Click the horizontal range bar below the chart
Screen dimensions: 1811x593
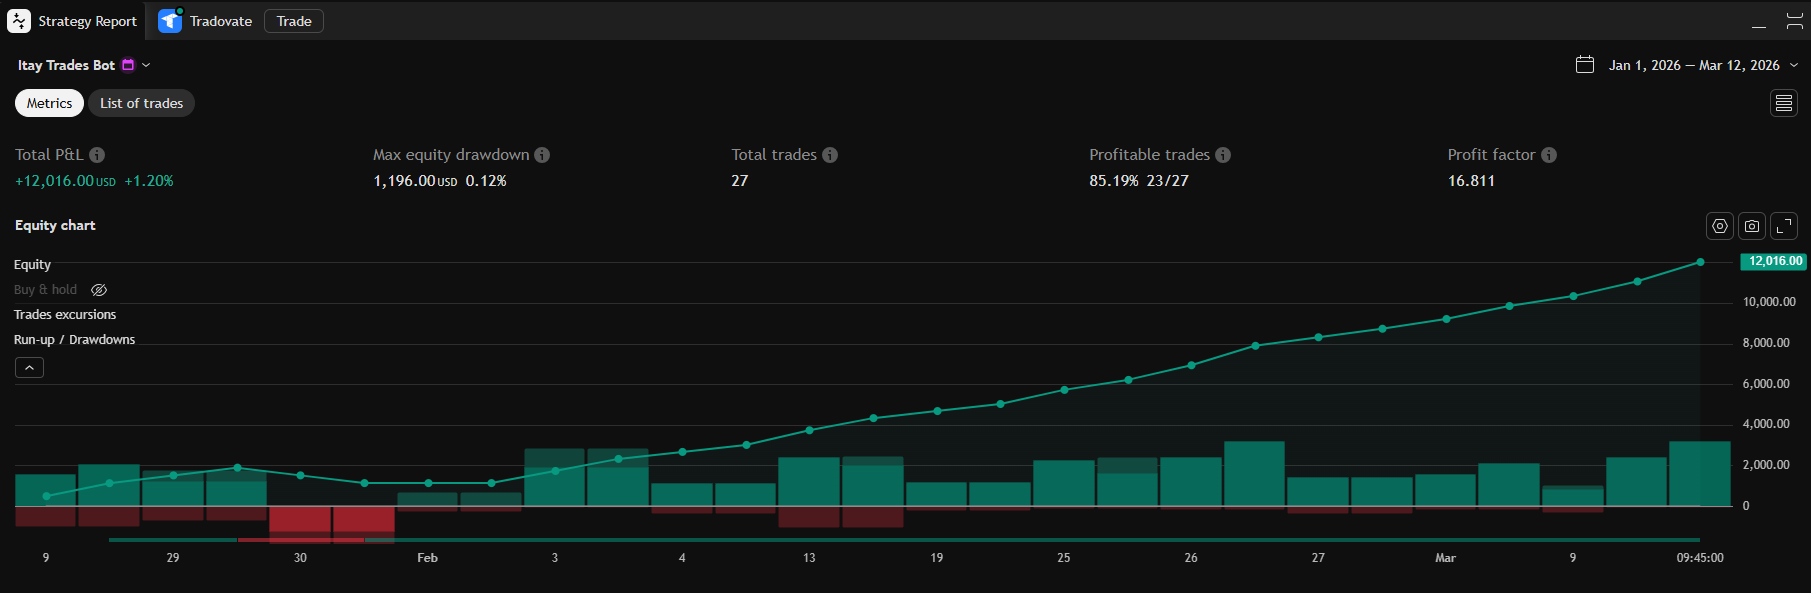tap(904, 540)
